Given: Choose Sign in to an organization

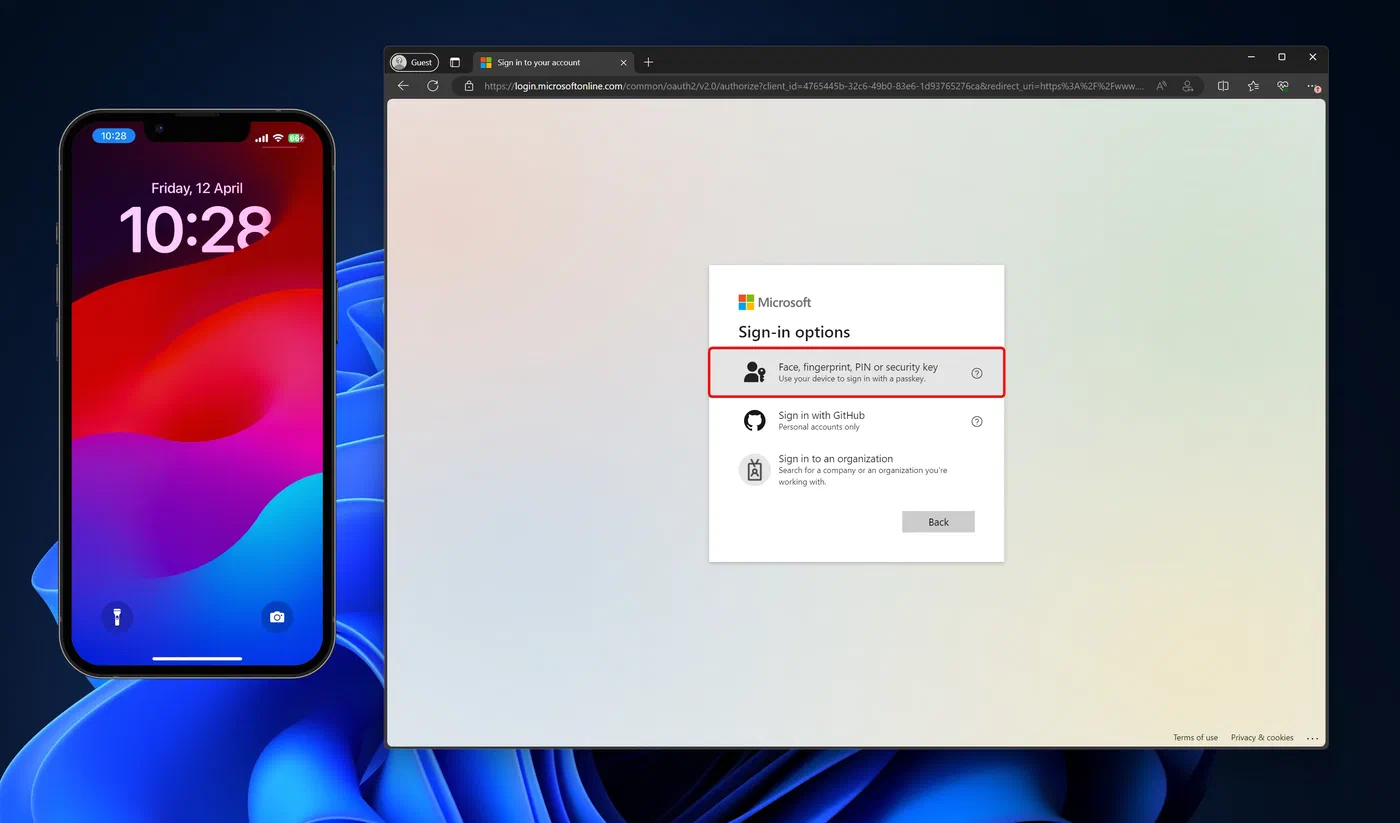Looking at the screenshot, I should click(x=856, y=470).
